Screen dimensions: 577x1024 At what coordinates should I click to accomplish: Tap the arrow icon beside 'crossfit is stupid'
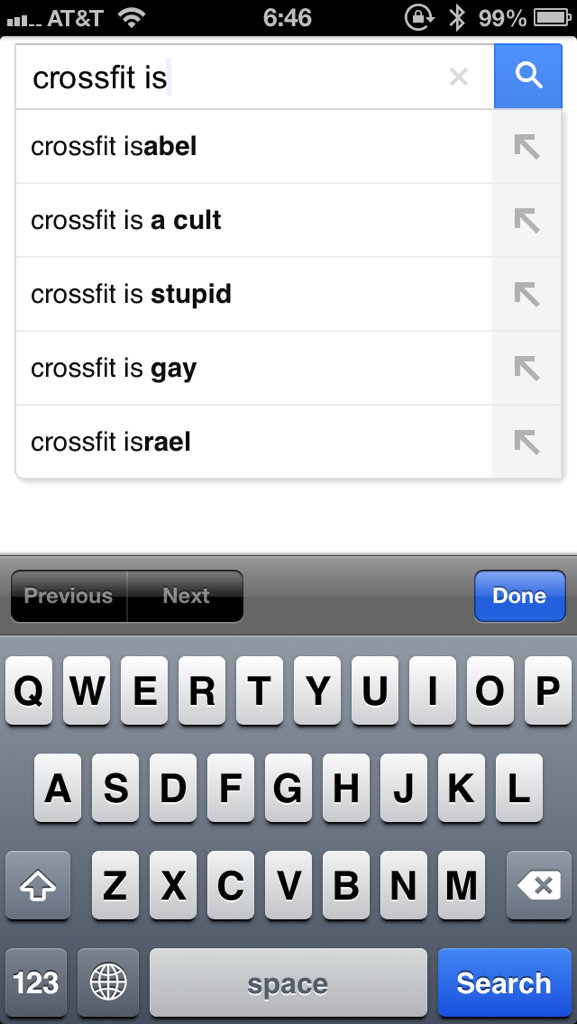coord(526,294)
